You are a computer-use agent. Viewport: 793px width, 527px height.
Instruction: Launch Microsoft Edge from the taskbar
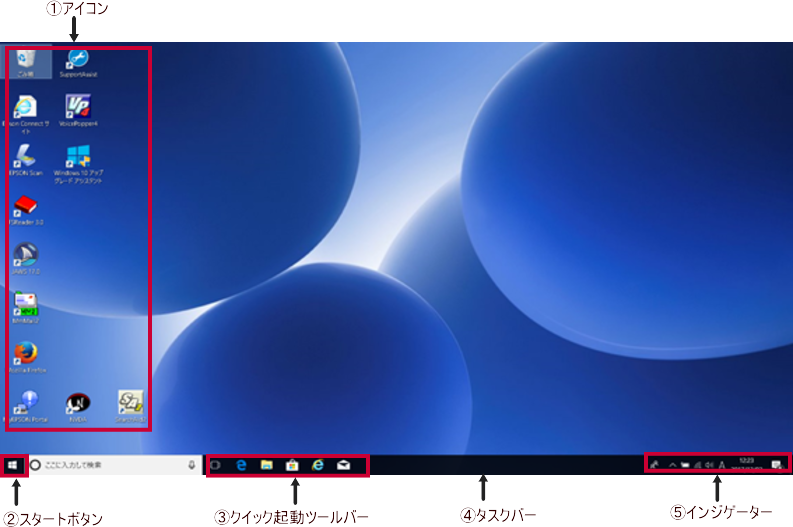pyautogui.click(x=241, y=465)
